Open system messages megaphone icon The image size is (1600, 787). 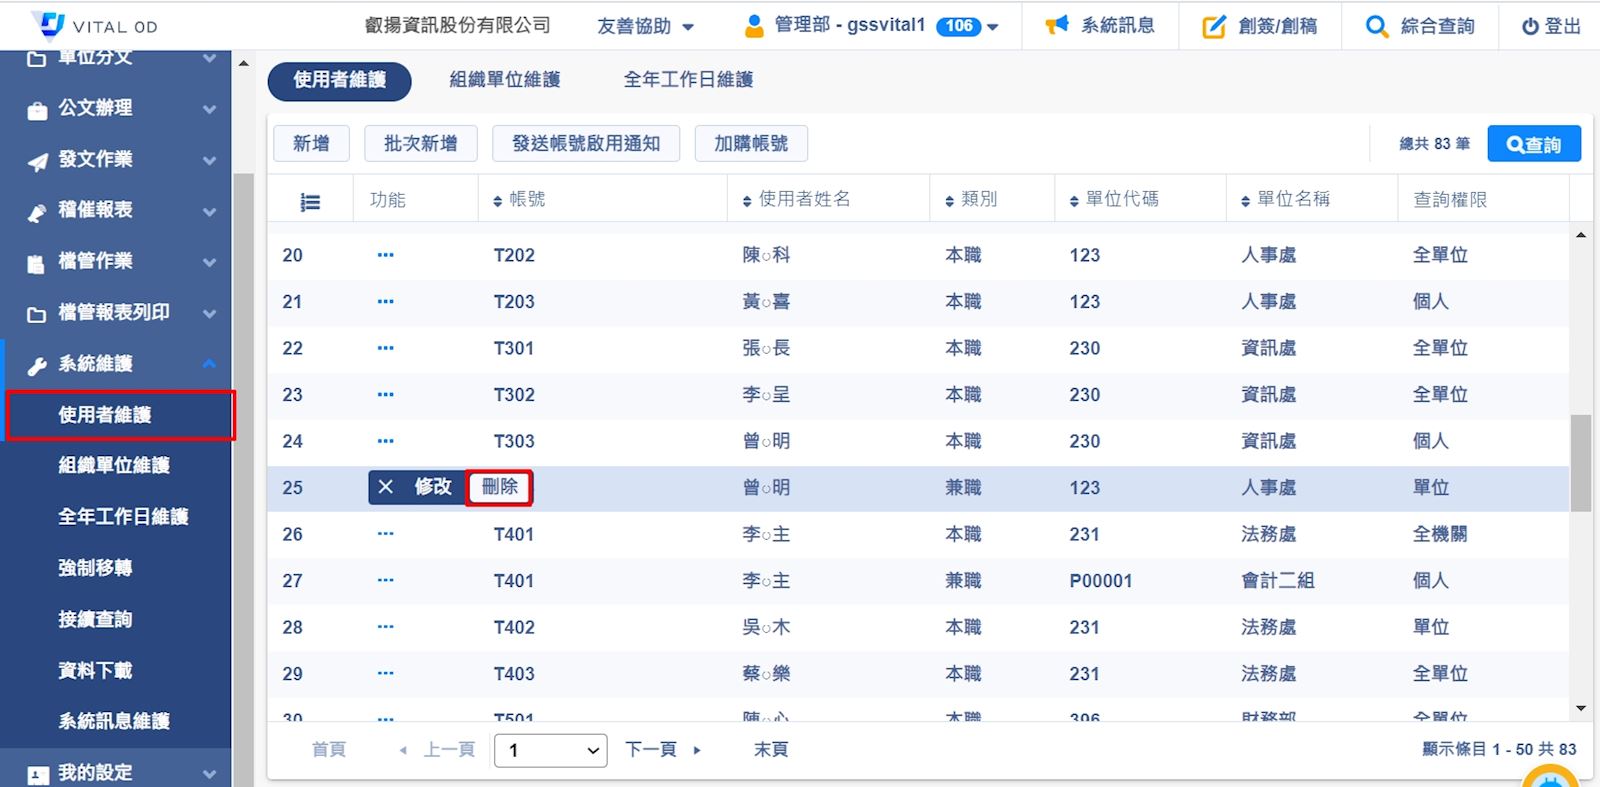(1057, 26)
